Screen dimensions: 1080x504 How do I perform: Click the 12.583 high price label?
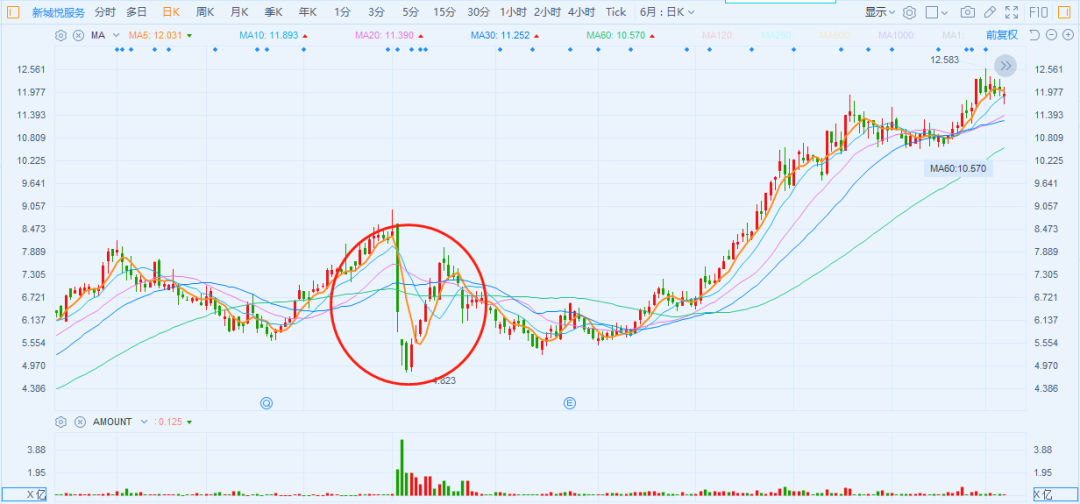point(944,60)
